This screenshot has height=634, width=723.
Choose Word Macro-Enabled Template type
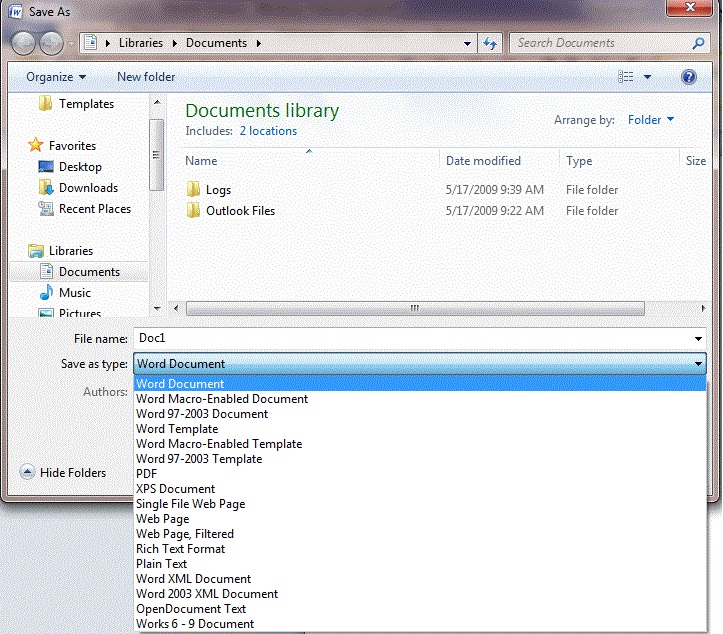[420, 444]
